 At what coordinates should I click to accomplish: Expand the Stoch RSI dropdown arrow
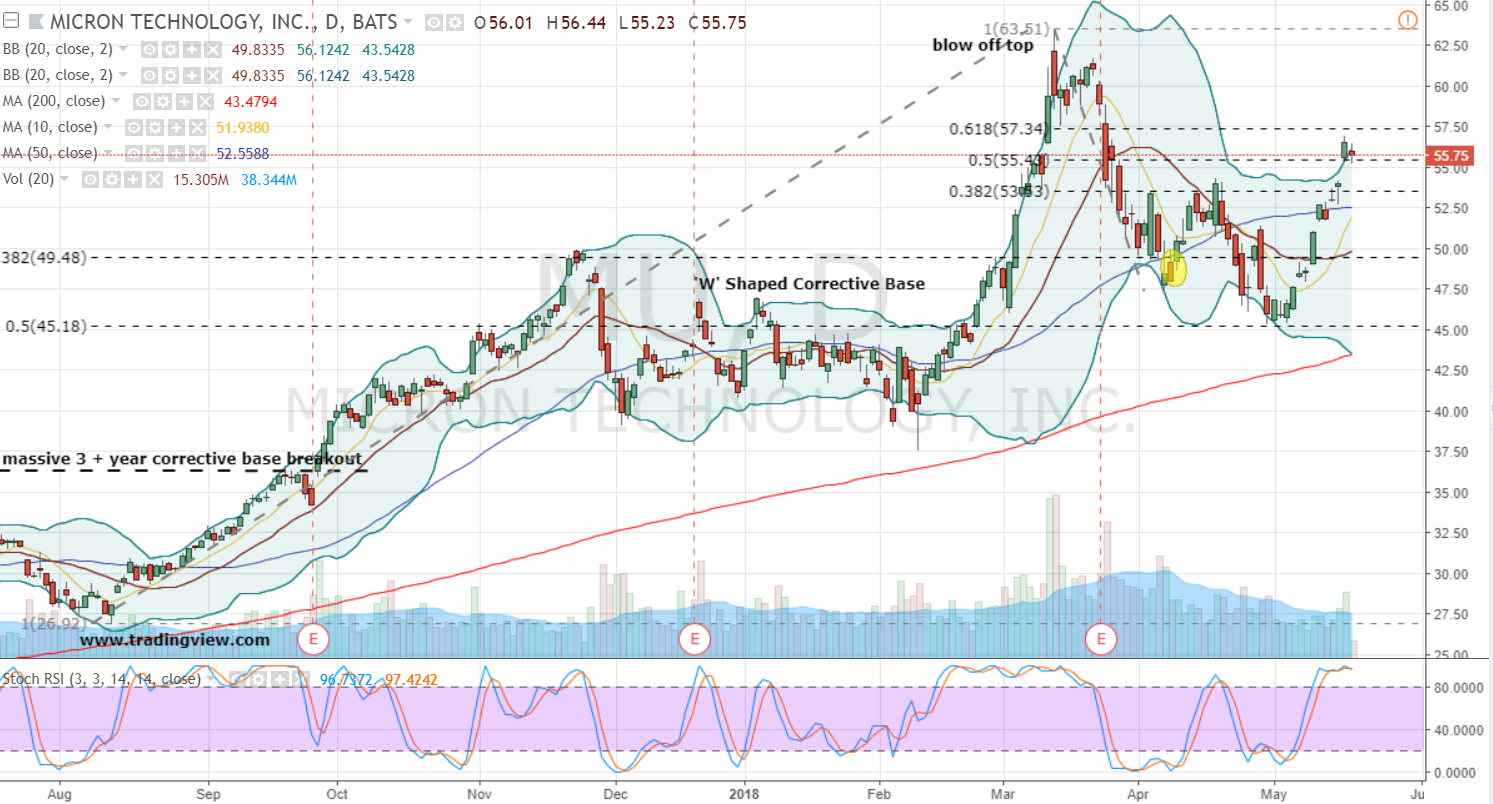[210, 679]
